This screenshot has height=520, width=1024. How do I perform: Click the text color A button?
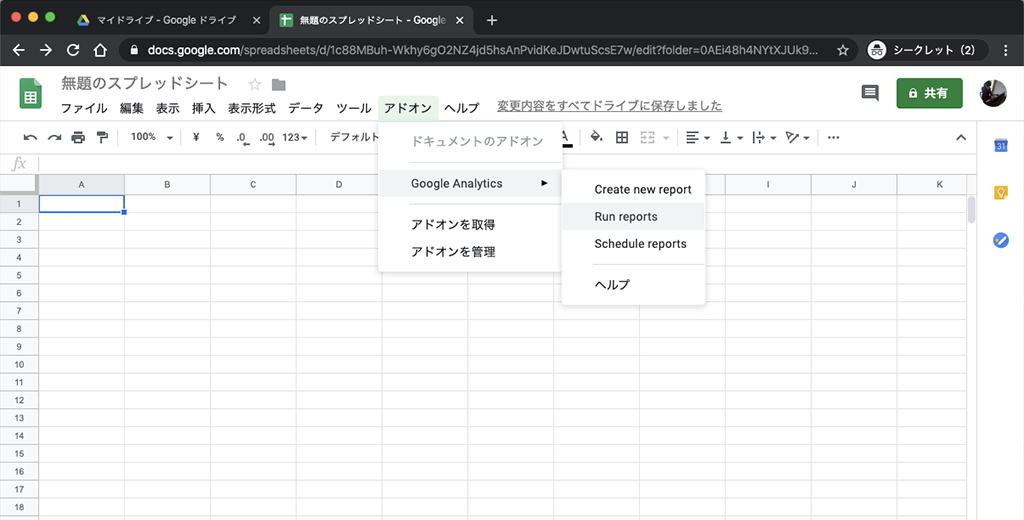(566, 137)
